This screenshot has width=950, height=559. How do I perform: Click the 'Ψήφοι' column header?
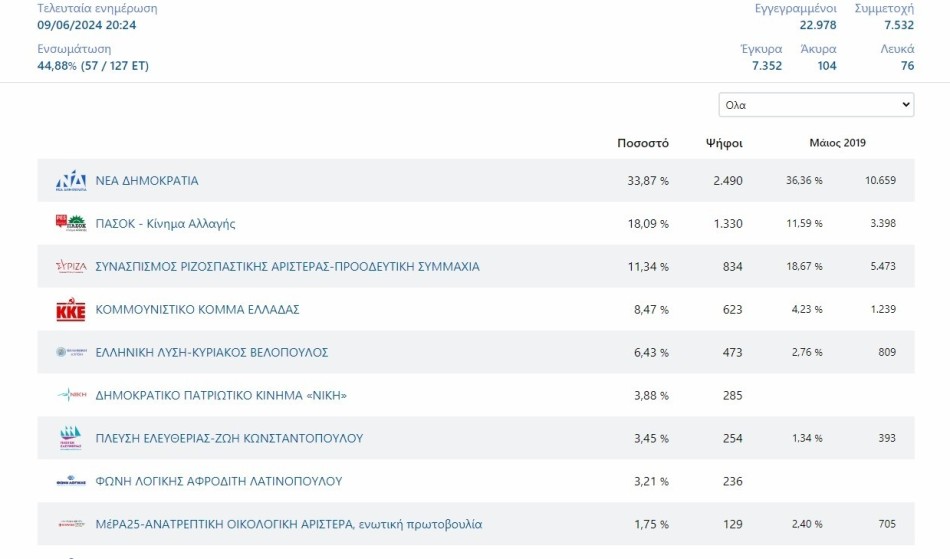pos(724,143)
